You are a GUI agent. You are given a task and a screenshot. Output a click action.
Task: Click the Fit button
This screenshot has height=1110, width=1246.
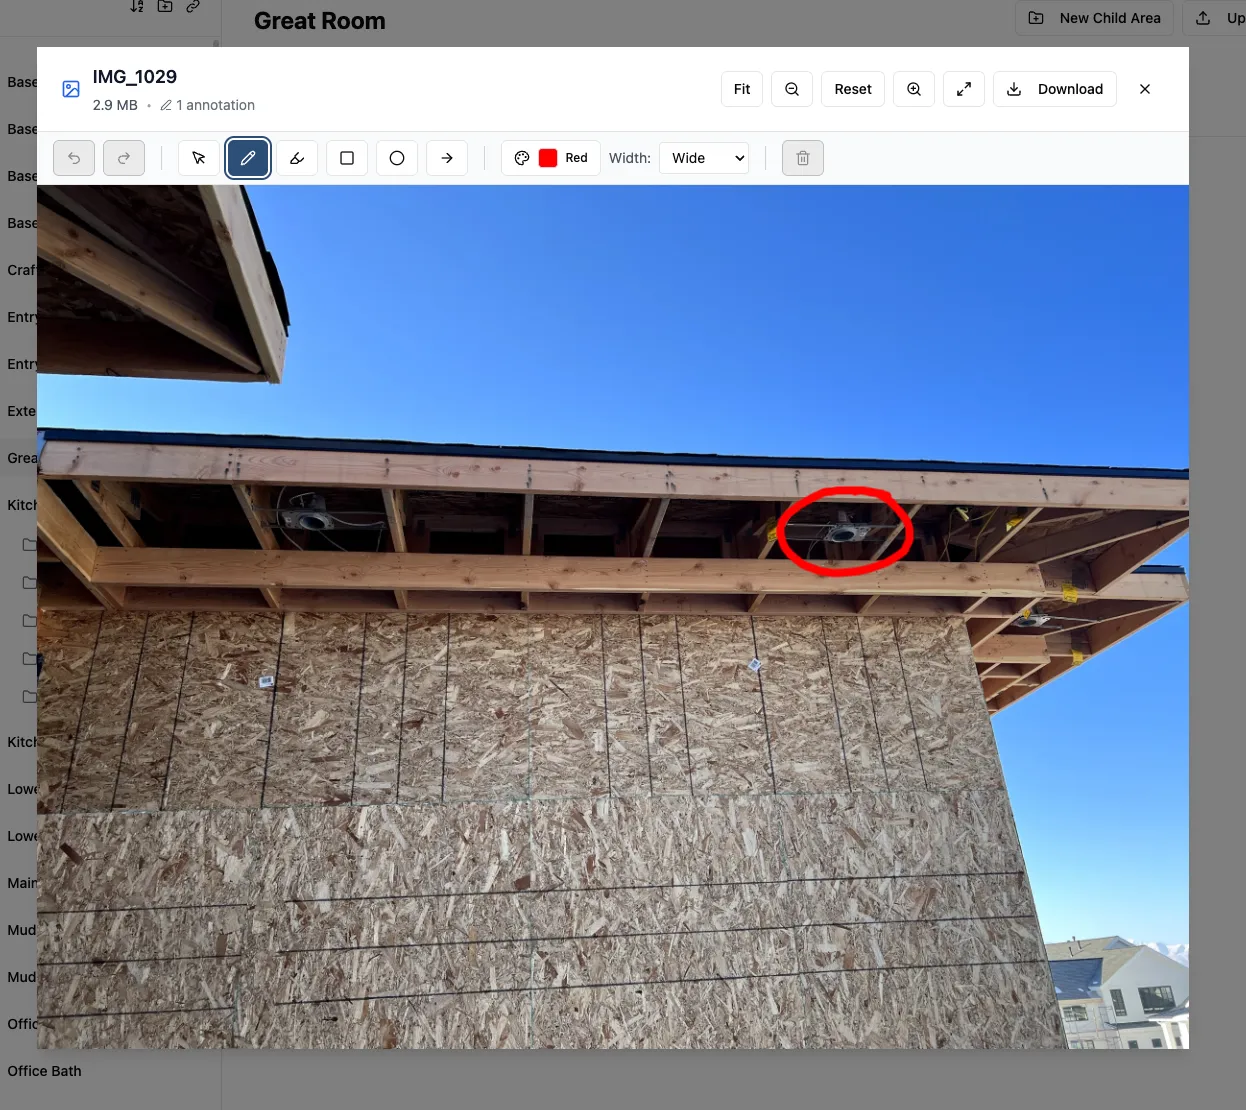coord(741,89)
